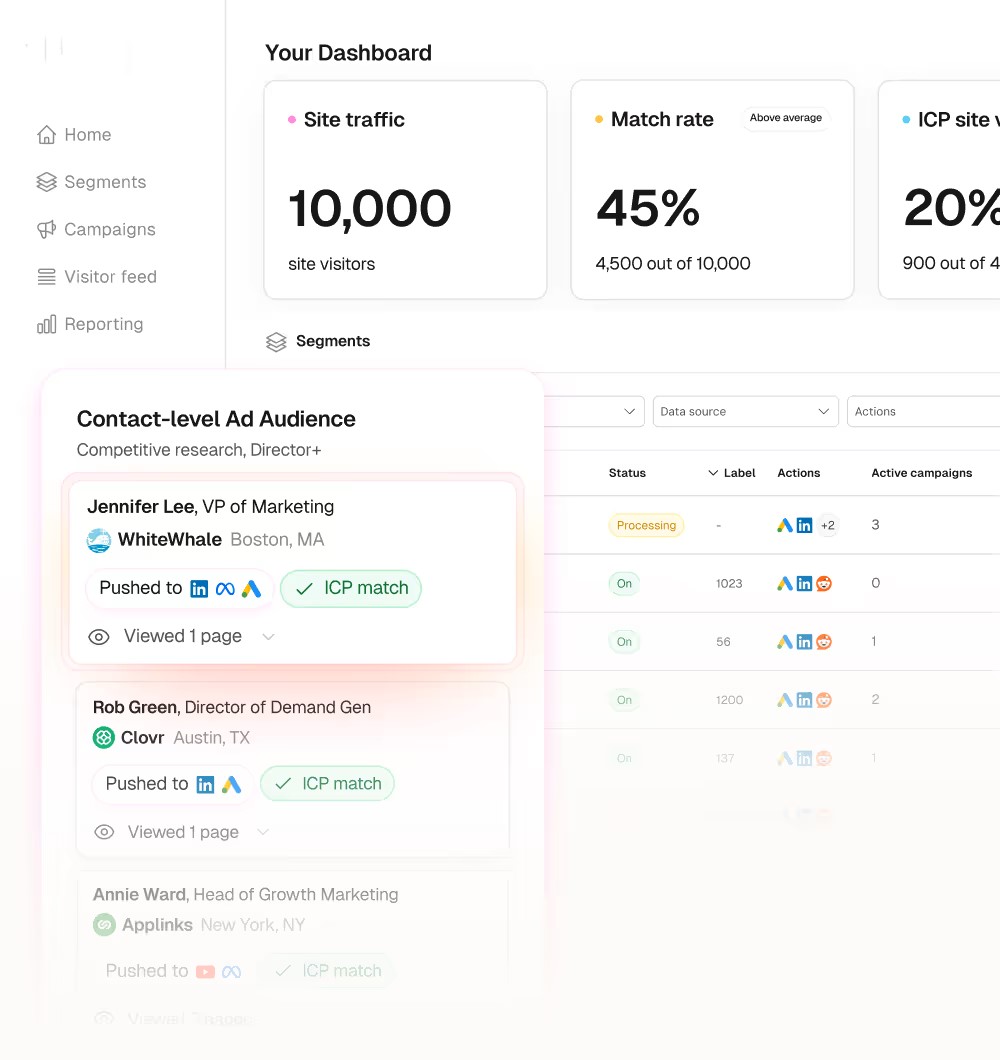
Task: Click the +2 more actions badge
Action: 827,525
